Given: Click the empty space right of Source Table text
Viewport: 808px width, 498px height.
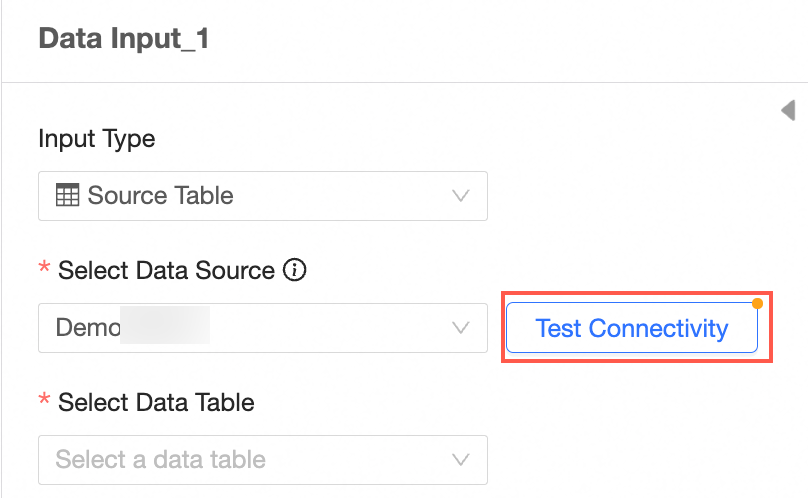Looking at the screenshot, I should click(340, 196).
